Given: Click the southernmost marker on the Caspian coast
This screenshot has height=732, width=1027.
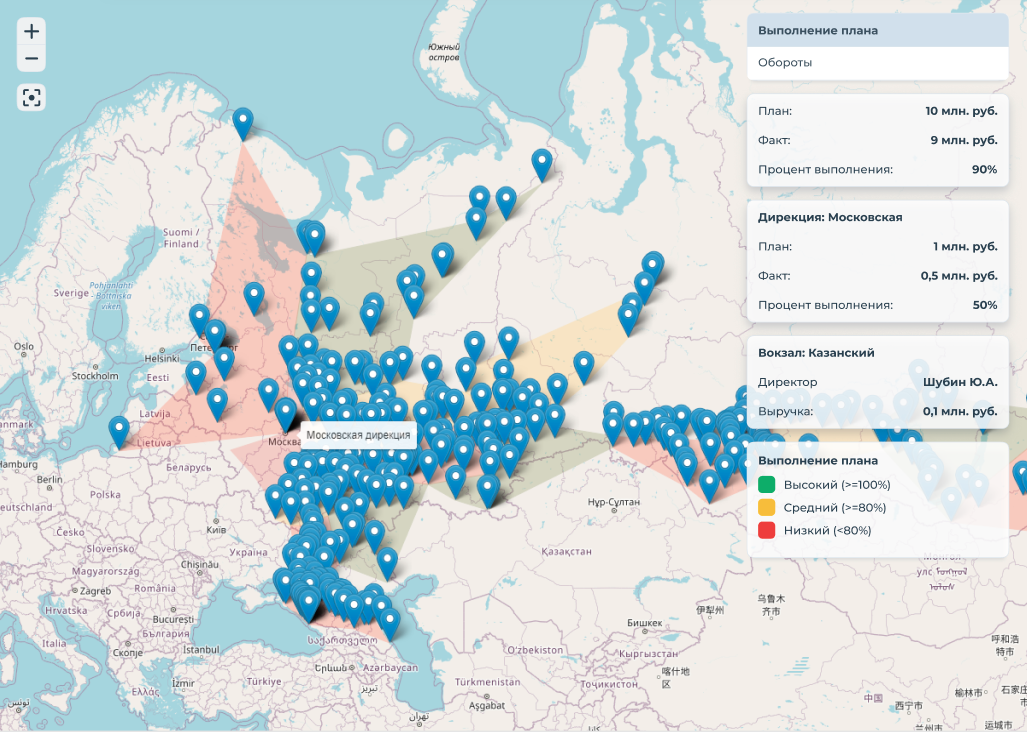Looking at the screenshot, I should coord(390,625).
